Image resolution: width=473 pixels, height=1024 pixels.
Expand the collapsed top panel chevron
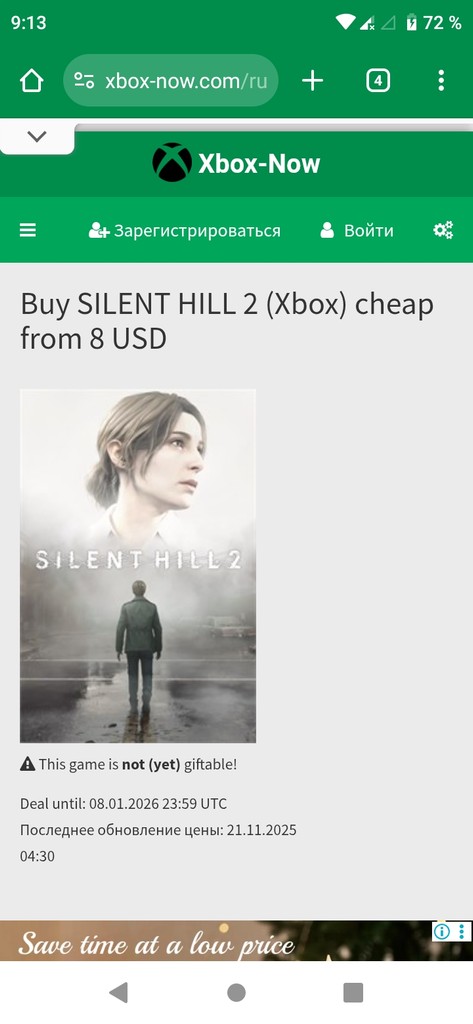(37, 136)
